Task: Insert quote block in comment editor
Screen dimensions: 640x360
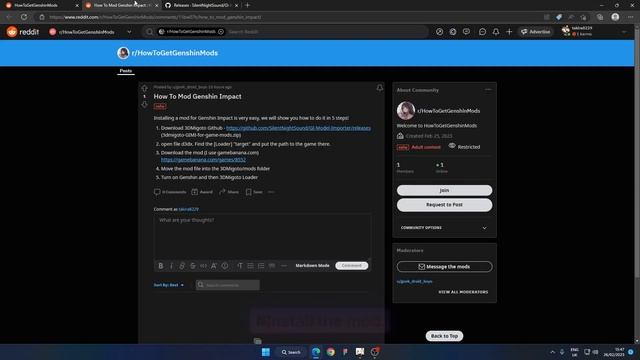Action: point(272,266)
